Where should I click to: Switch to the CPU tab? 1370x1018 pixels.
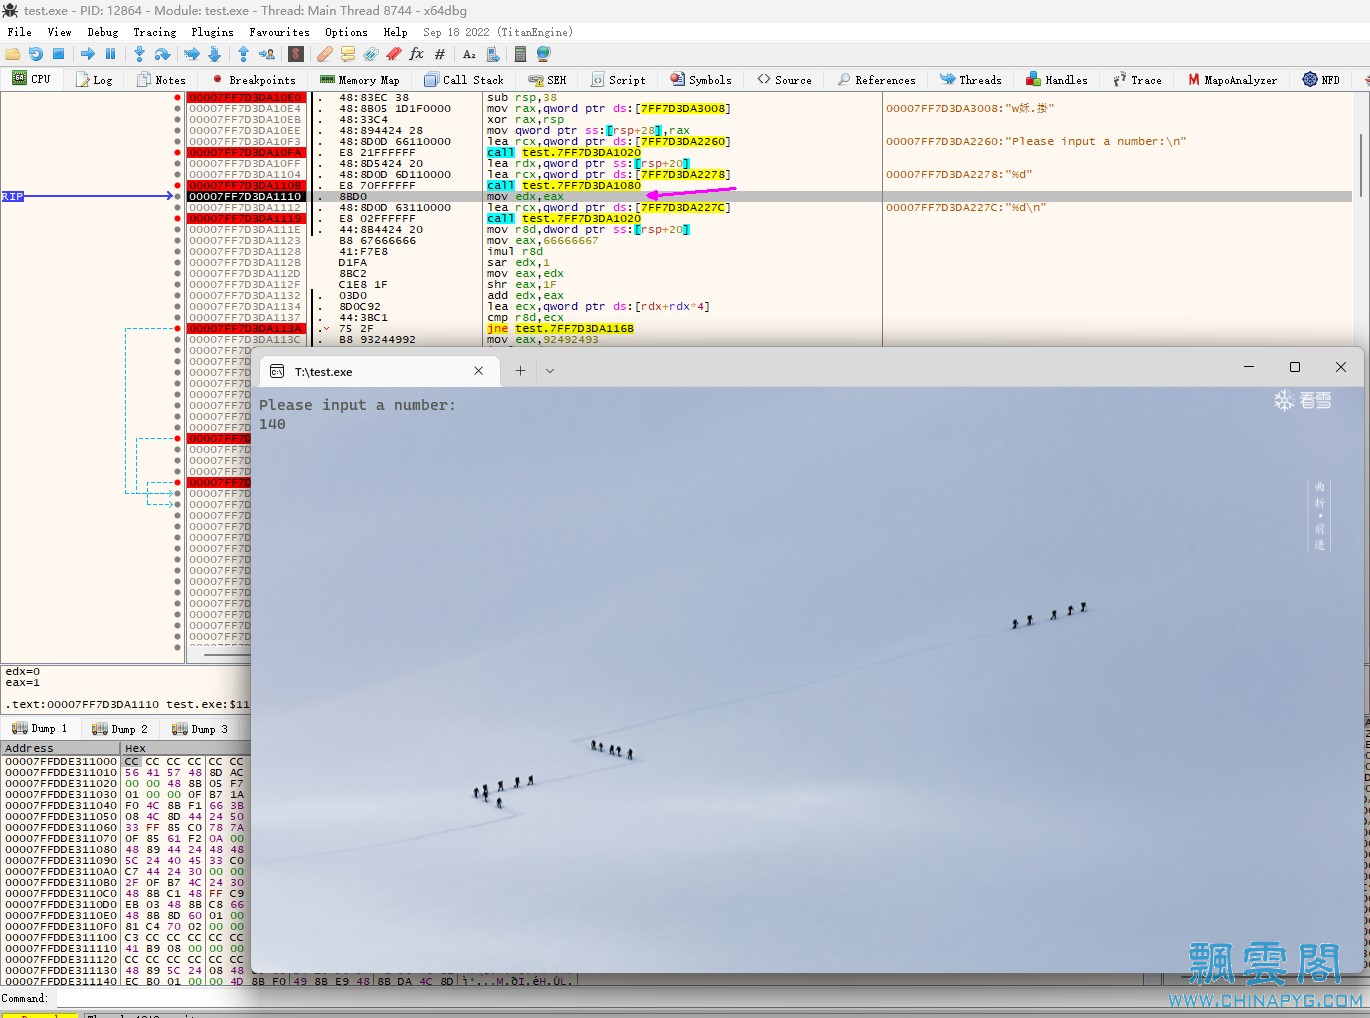[31, 79]
